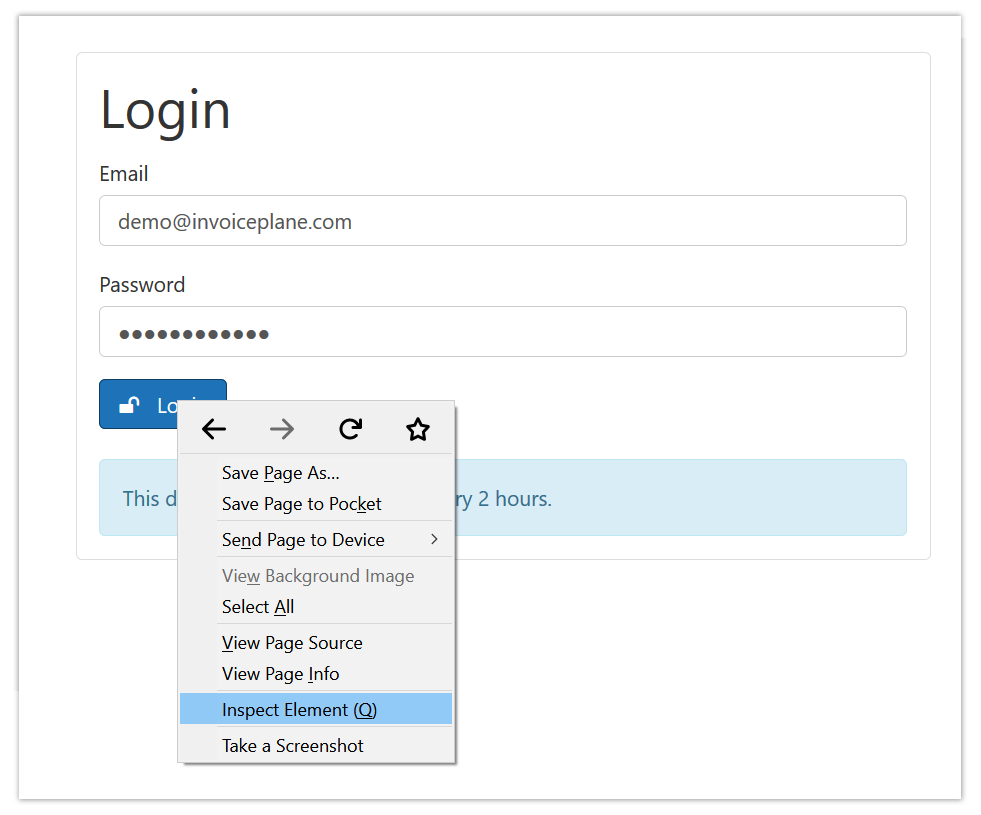This screenshot has width=981, height=815.
Task: Click the Email label
Action: tap(124, 174)
